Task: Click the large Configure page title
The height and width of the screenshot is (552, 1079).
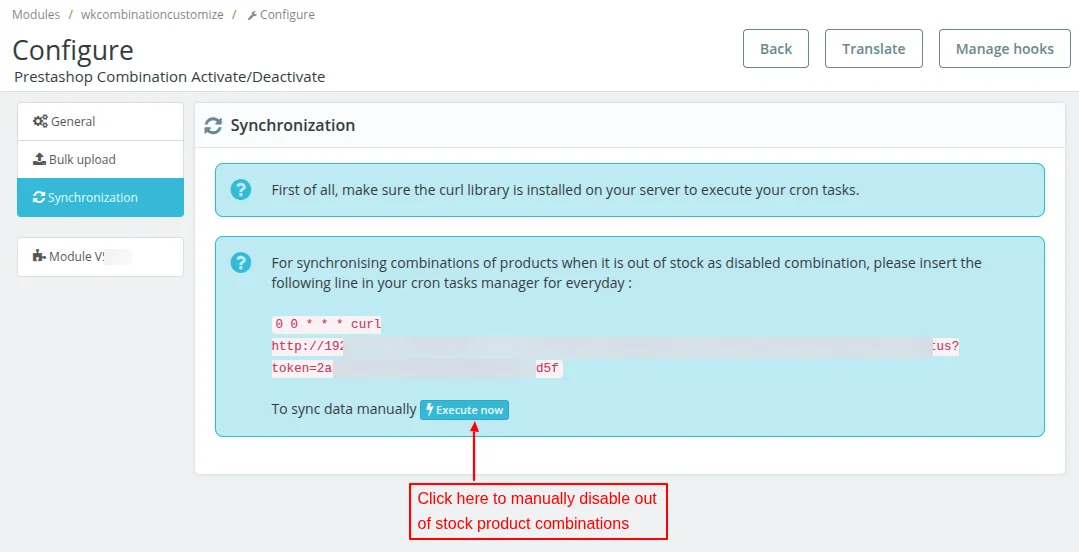Action: [73, 50]
